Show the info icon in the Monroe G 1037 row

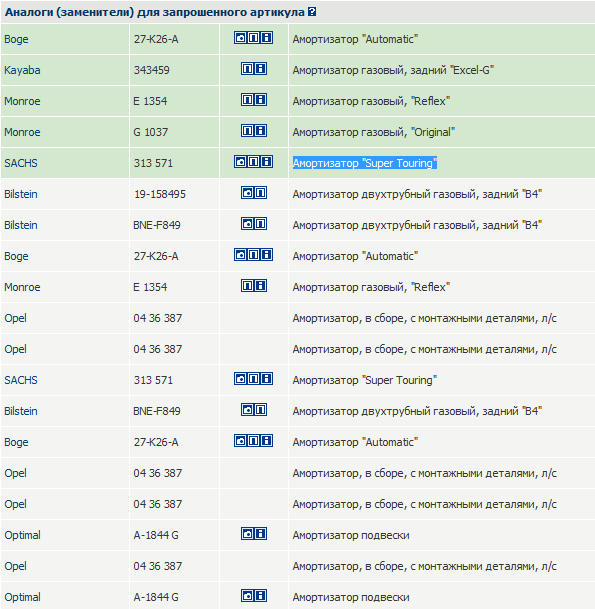click(x=261, y=130)
